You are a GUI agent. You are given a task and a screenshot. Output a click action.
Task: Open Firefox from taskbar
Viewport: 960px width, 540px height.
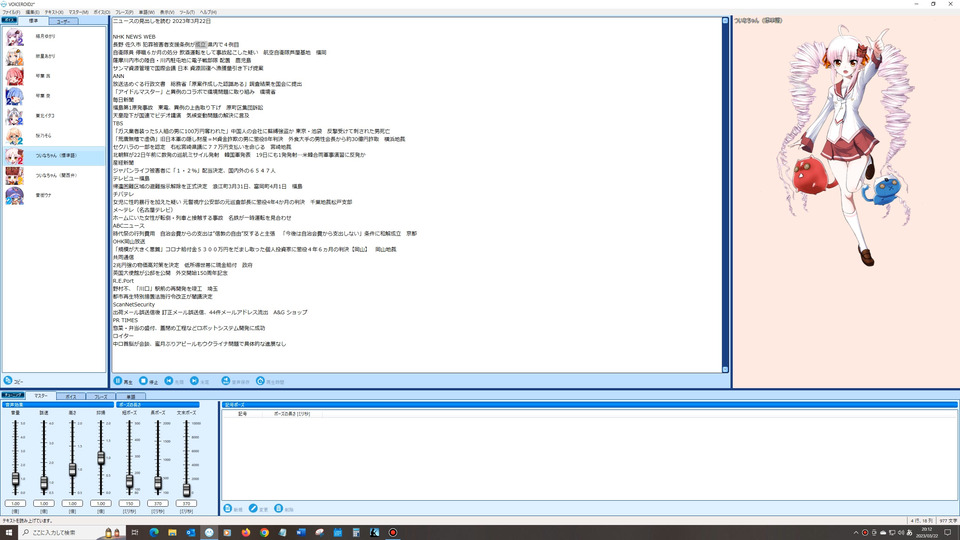coord(246,533)
